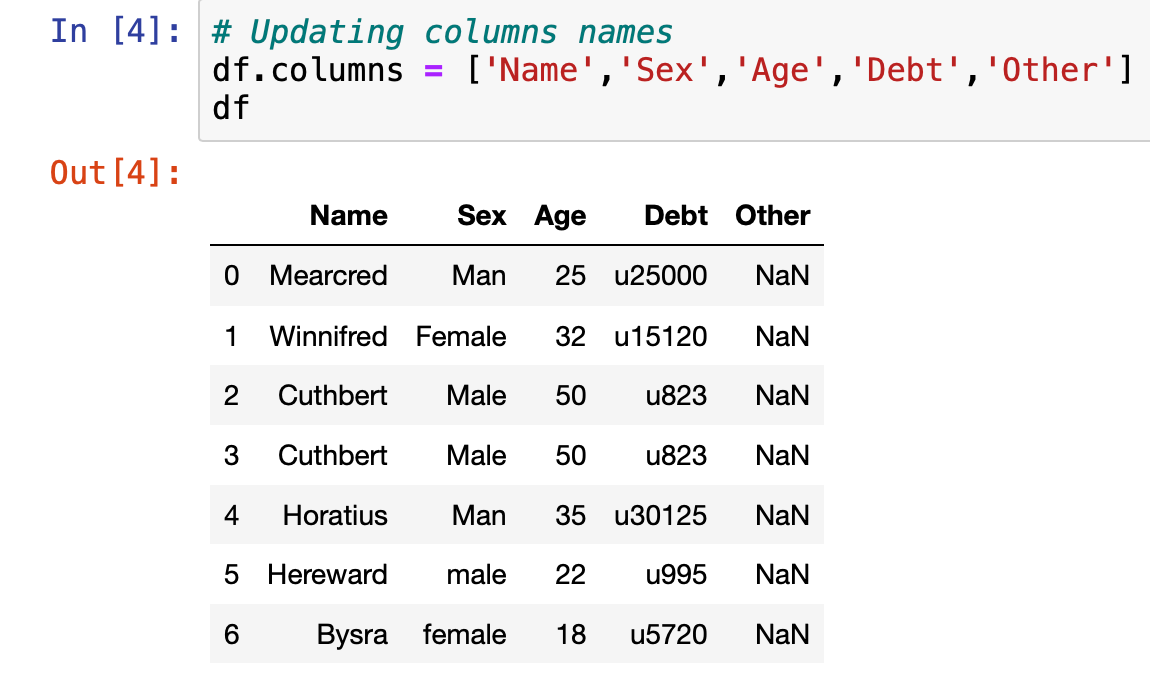
Task: Select the Debt column header
Action: [x=676, y=215]
